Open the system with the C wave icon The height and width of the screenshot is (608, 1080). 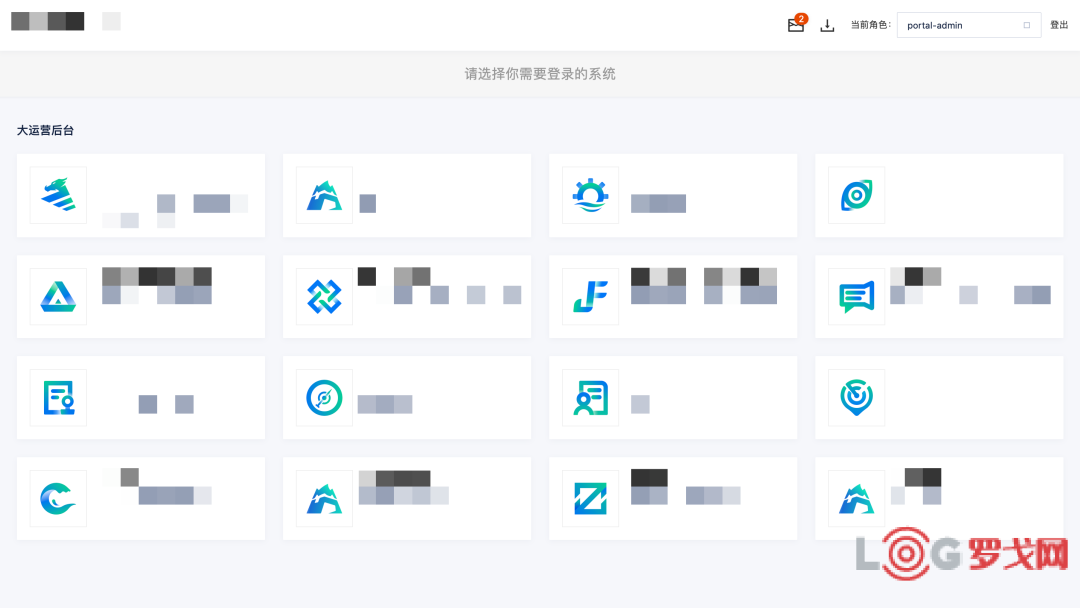point(58,498)
